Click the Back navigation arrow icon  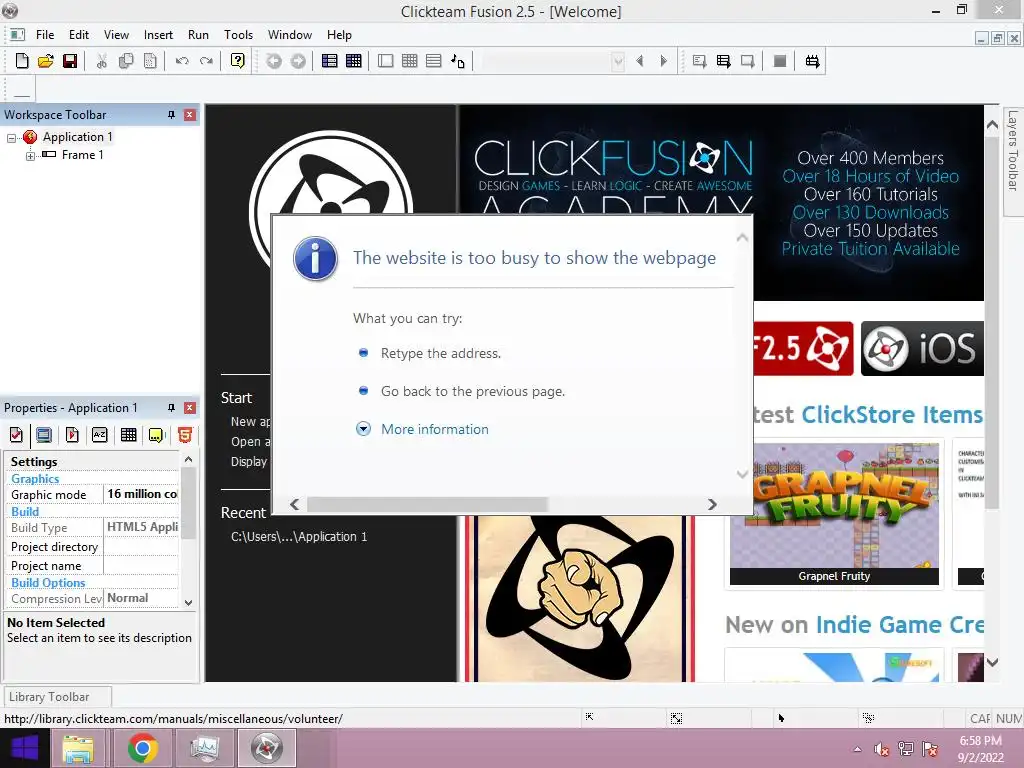click(274, 61)
